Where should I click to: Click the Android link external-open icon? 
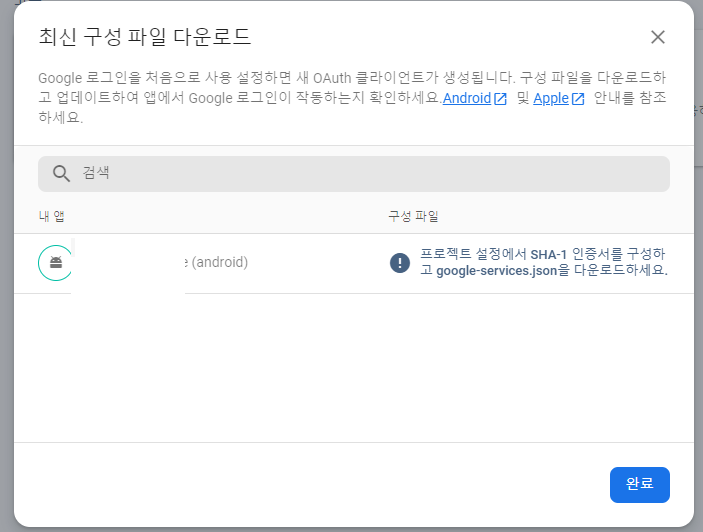(x=500, y=99)
